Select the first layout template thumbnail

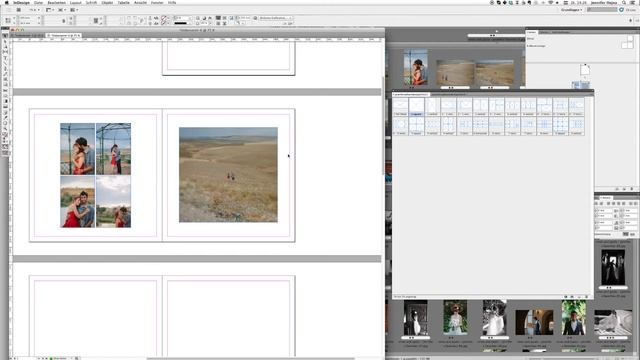click(x=400, y=107)
